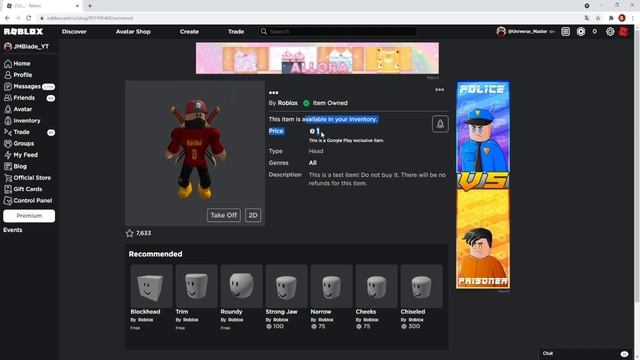This screenshot has height=360, width=640.
Task: Open the Avatar Shop tab
Action: click(133, 31)
